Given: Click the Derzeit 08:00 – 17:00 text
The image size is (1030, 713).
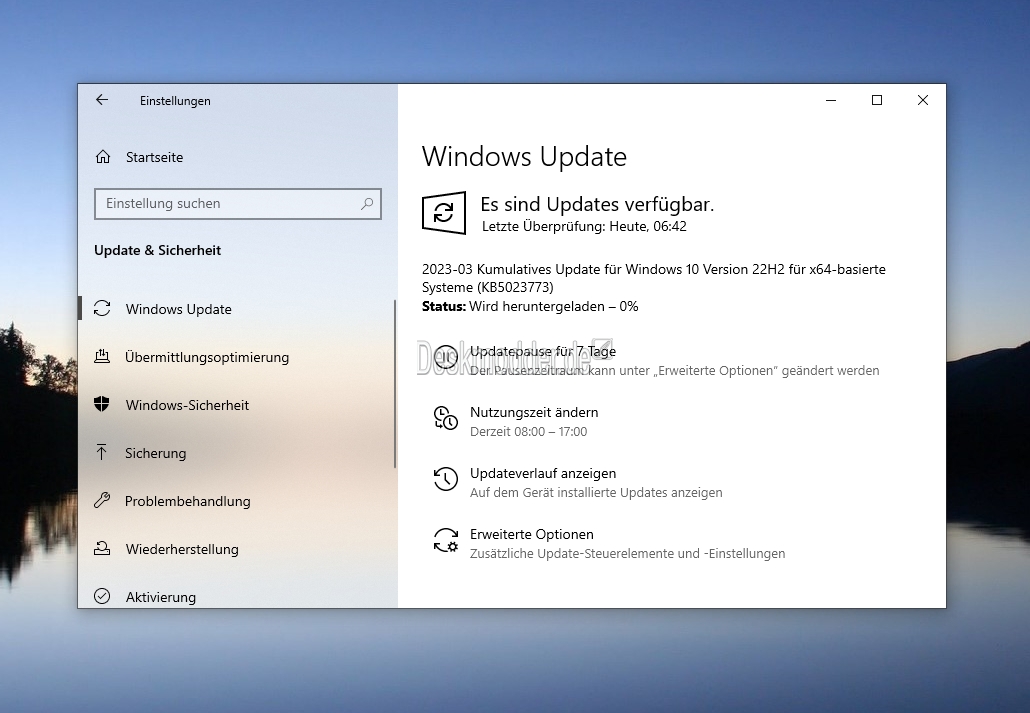Looking at the screenshot, I should point(528,432).
